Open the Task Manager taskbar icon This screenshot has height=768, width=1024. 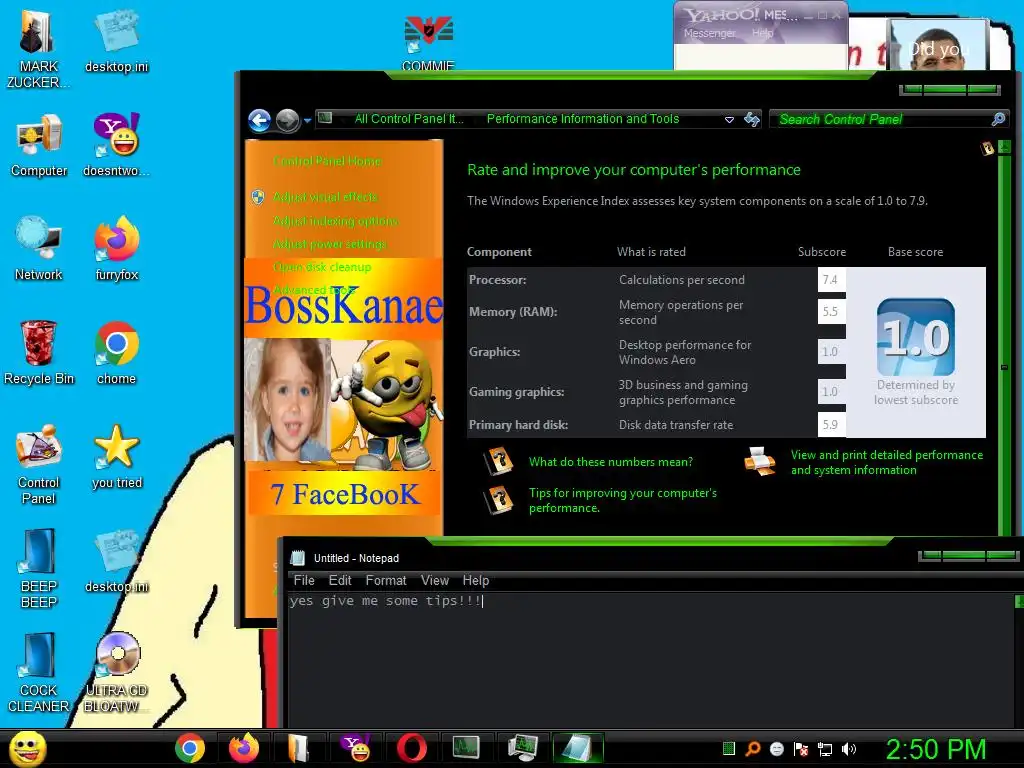pos(466,748)
